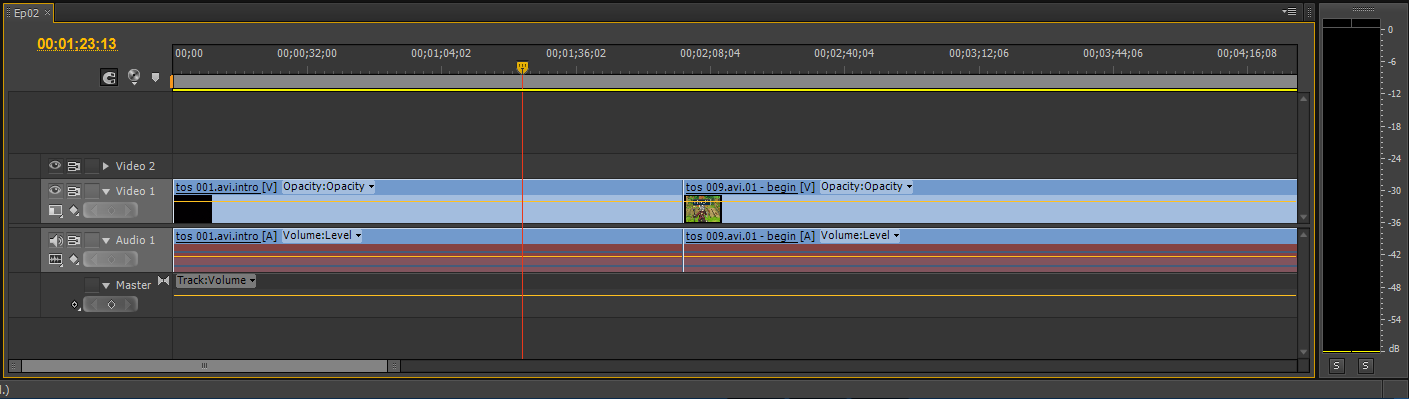Click the Audio 1 Show Keyframes icon
This screenshot has width=1409, height=399.
(74, 259)
